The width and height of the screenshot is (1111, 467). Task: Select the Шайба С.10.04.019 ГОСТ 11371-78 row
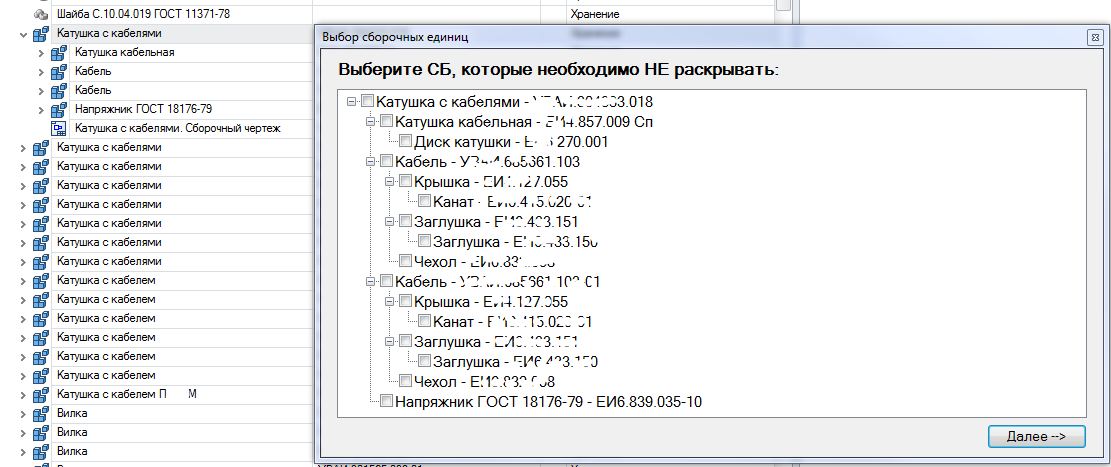point(143,14)
